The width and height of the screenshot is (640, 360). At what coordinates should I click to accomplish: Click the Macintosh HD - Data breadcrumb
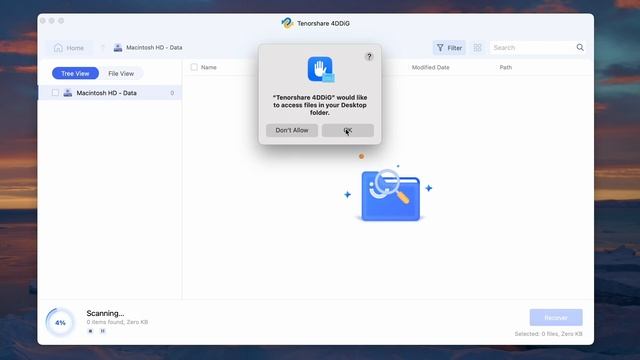tap(148, 48)
